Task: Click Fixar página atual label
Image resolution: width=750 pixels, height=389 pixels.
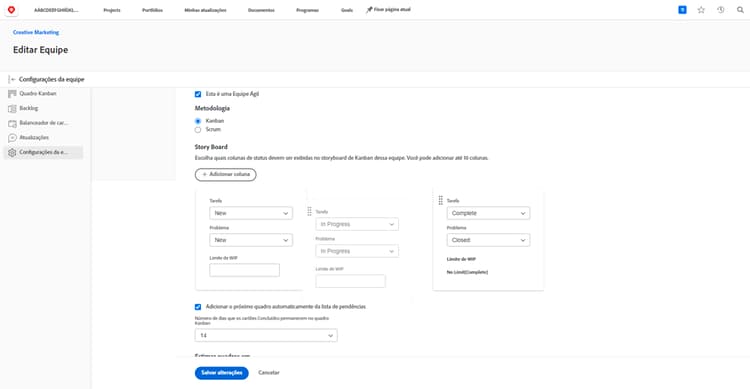Action: (392, 10)
